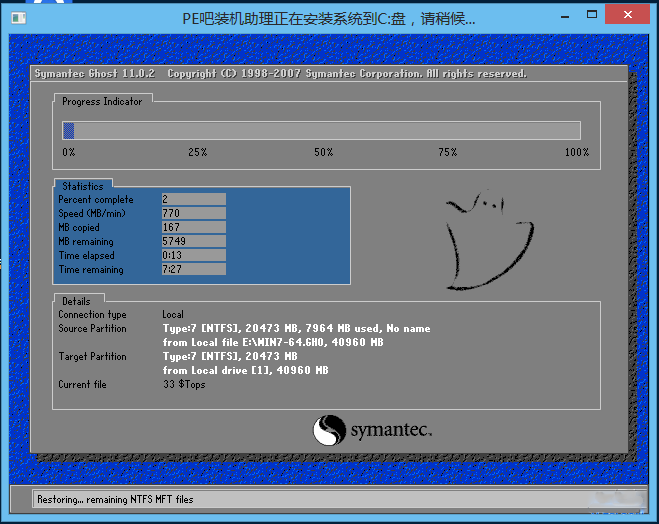Select the MB remaining value 5749
The image size is (659, 524).
click(x=194, y=241)
